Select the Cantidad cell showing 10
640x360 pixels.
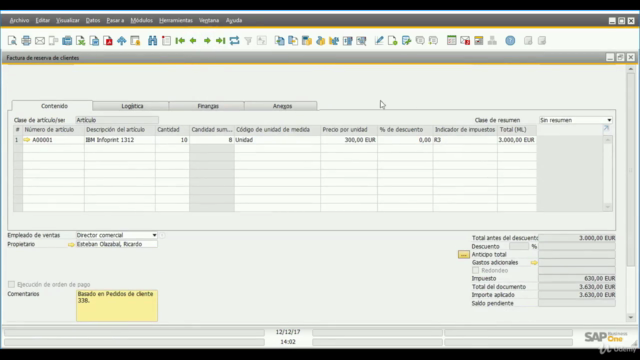[172, 140]
